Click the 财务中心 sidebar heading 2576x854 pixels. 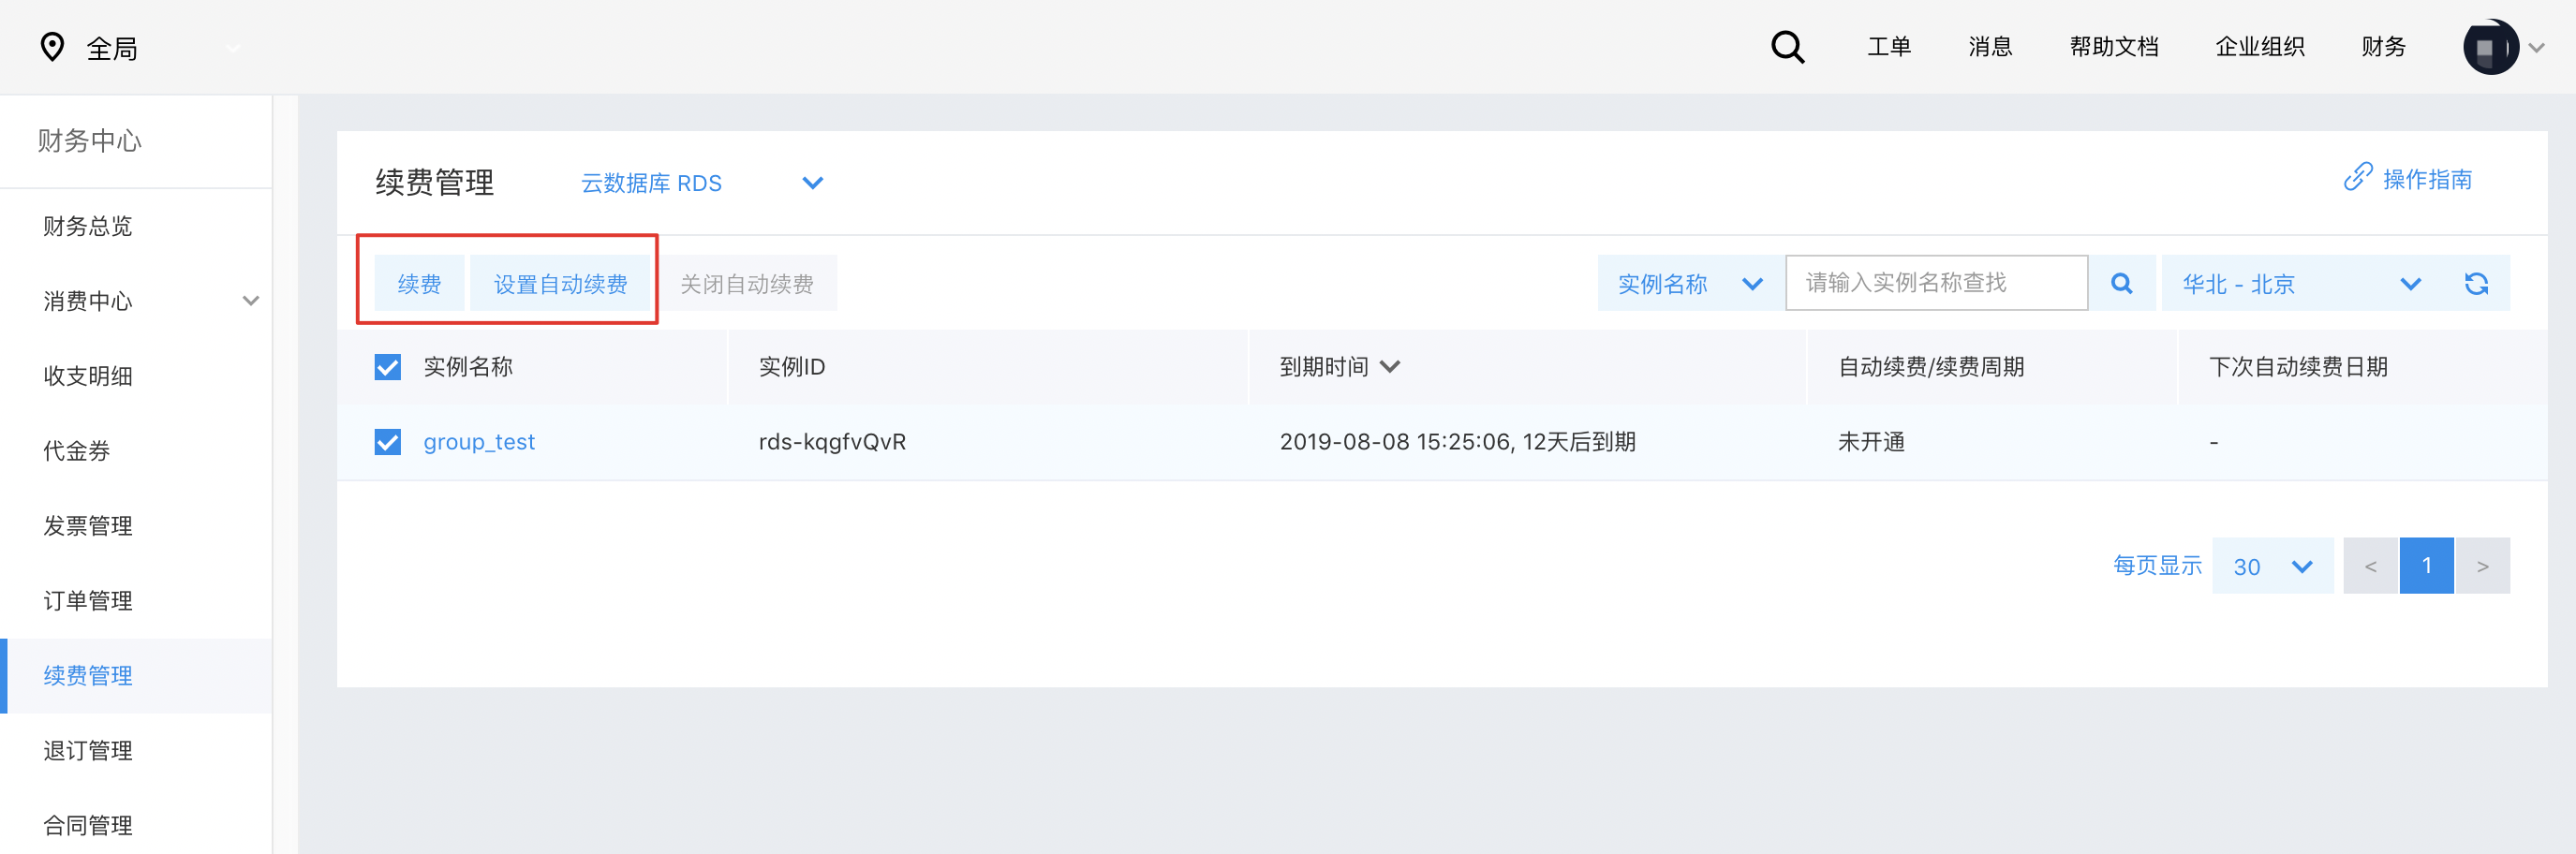pos(89,141)
